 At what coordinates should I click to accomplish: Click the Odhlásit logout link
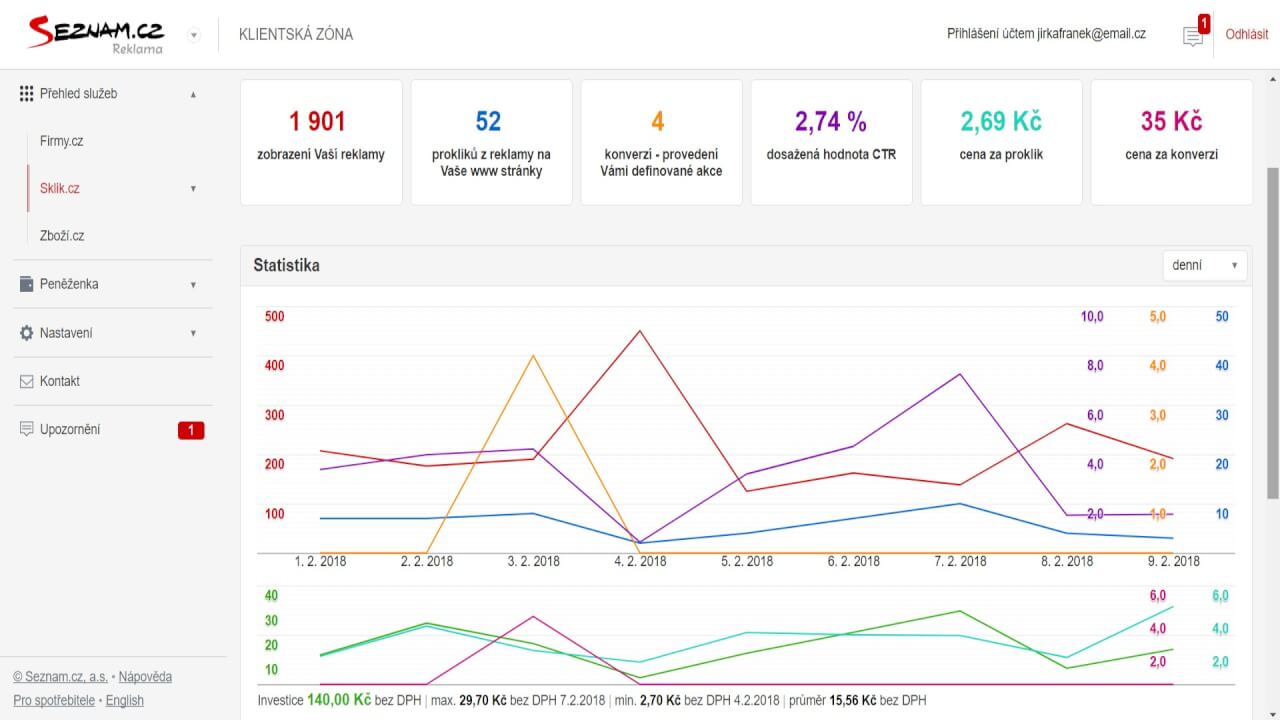[1246, 34]
